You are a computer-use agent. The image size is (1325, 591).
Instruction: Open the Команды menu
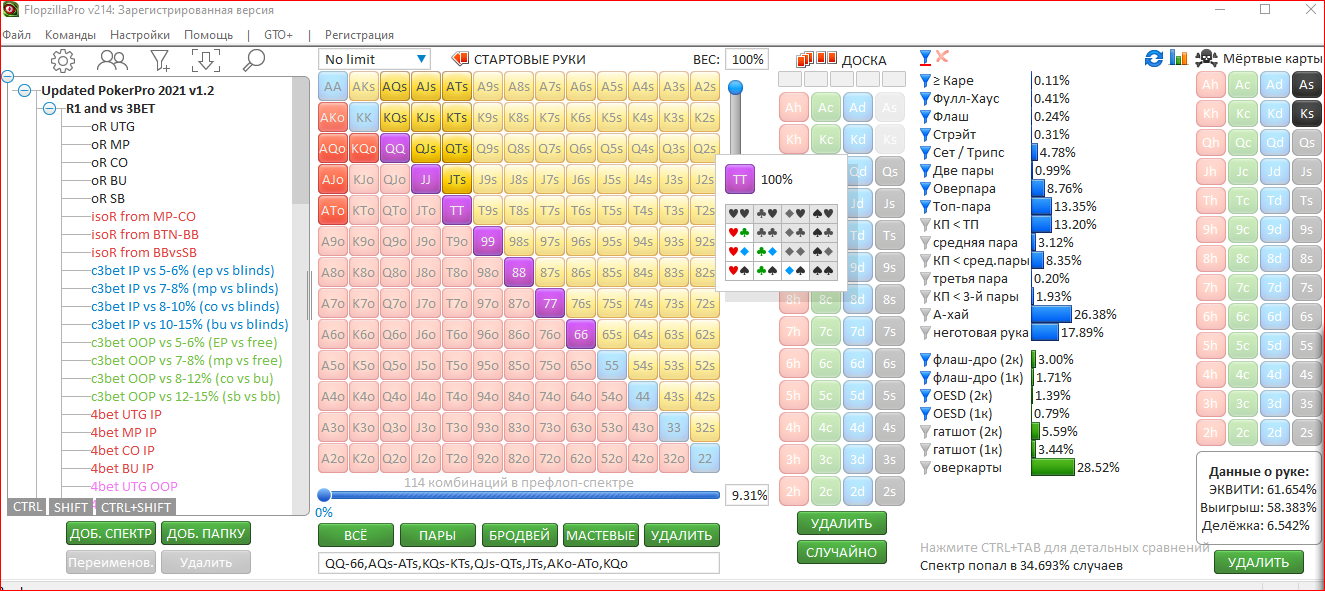(70, 34)
